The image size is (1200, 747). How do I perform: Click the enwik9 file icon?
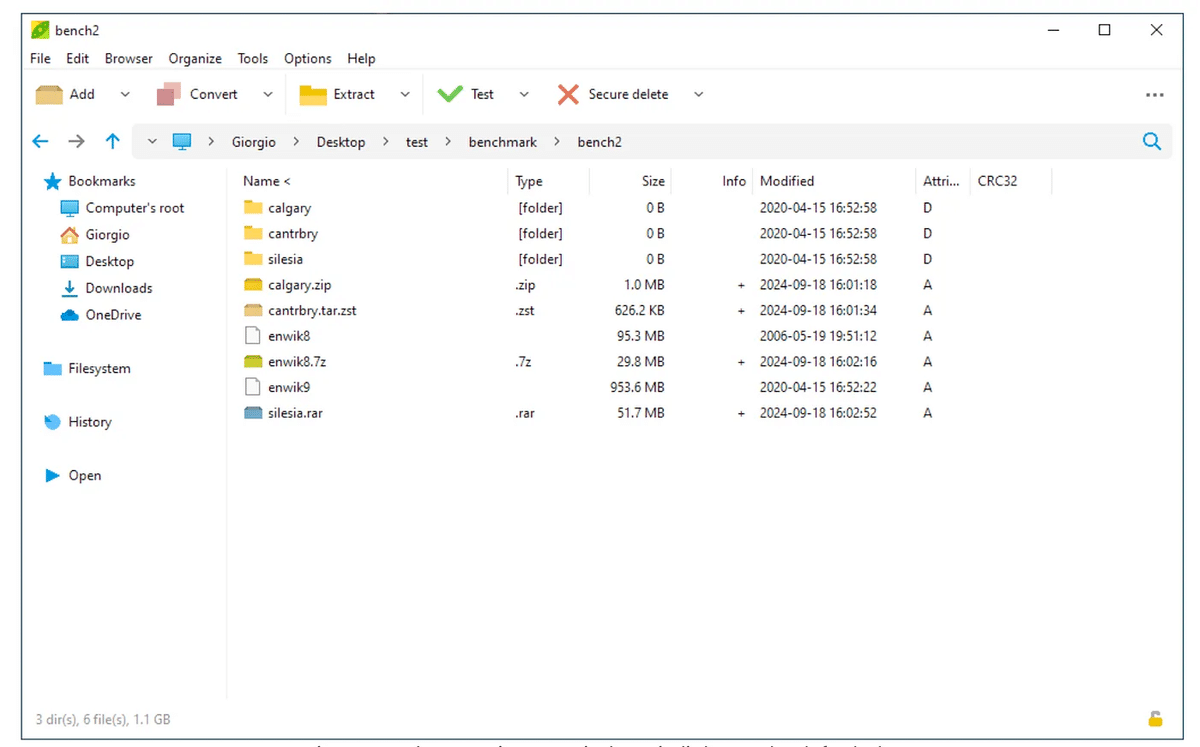tap(252, 387)
